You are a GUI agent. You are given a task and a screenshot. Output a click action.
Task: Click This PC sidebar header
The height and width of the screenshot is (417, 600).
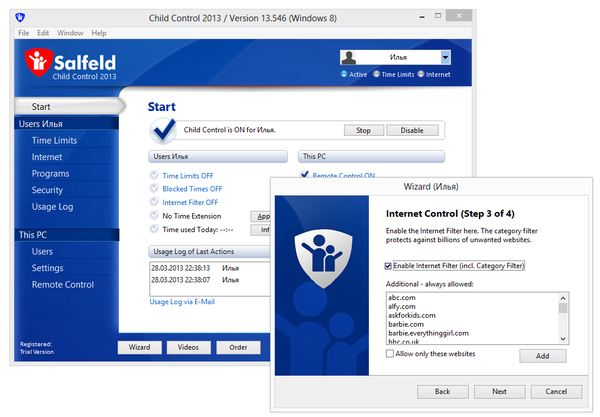[x=67, y=235]
